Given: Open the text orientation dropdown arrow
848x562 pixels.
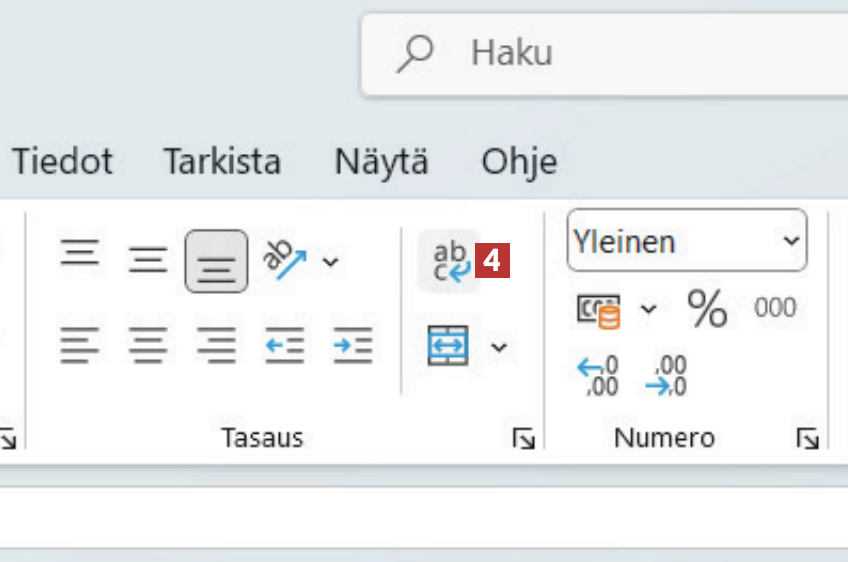Looking at the screenshot, I should 330,263.
